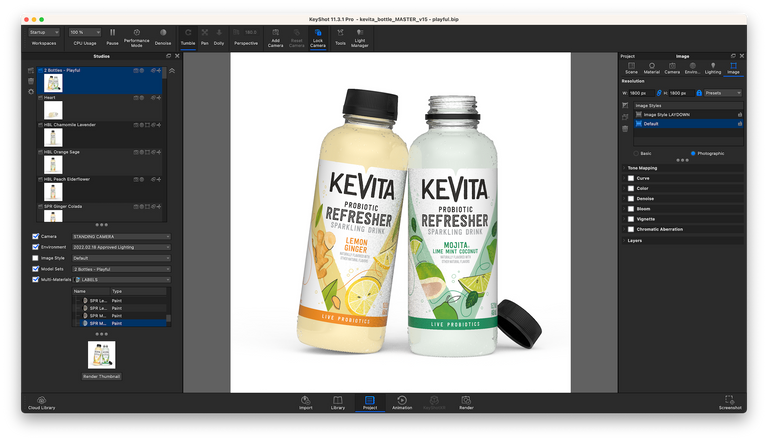Switch to the Material tab

pyautogui.click(x=652, y=70)
